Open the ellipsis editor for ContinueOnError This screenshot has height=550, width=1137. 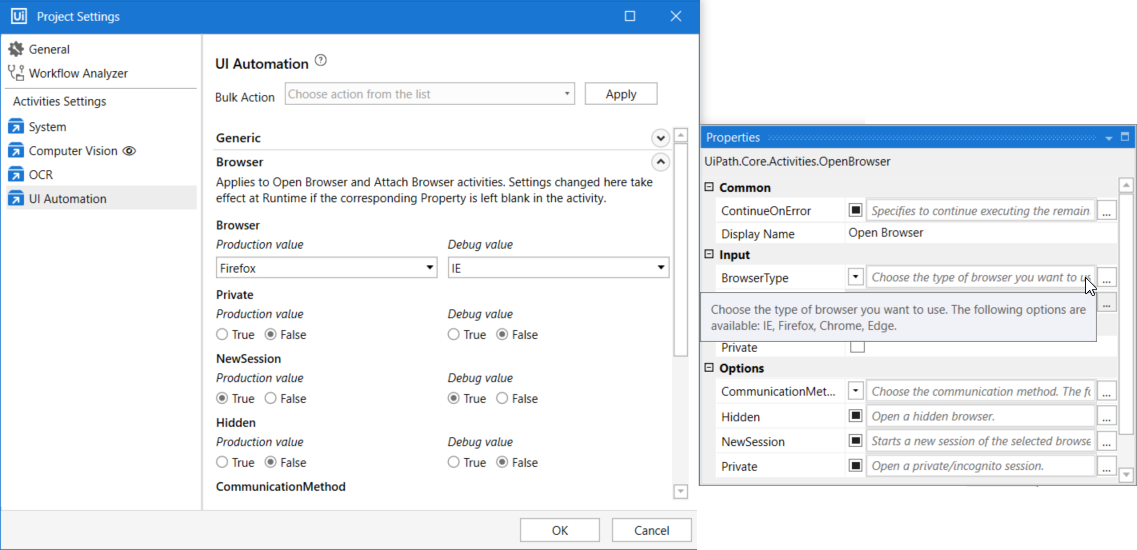[x=1106, y=211]
